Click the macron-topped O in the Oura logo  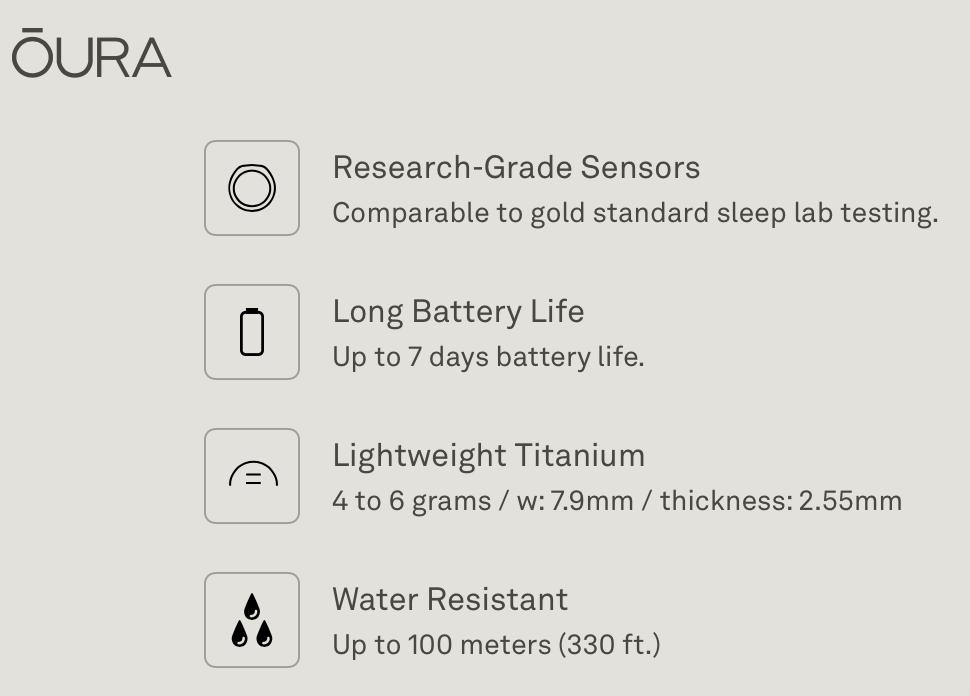click(31, 54)
